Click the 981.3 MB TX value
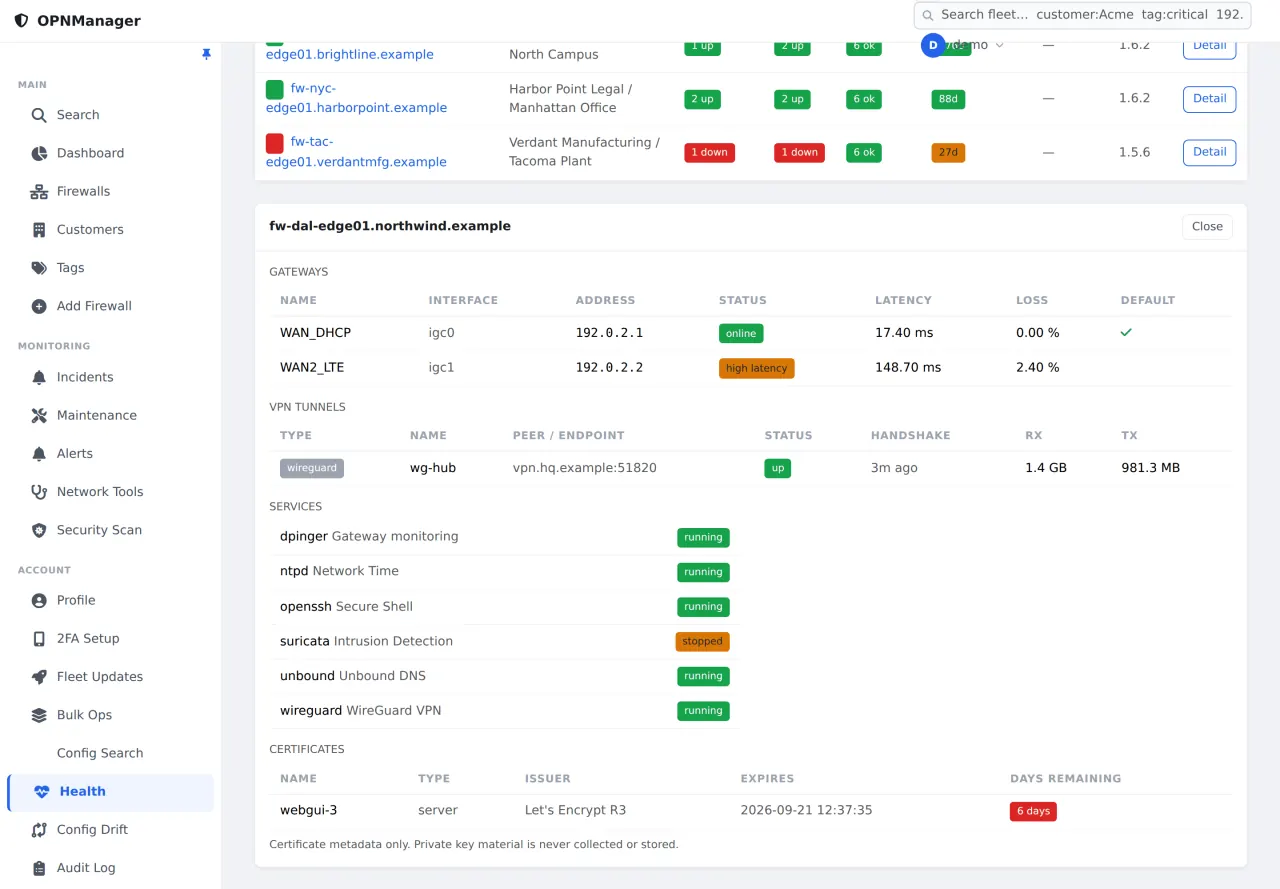Viewport: 1280px width, 889px height. pyautogui.click(x=1150, y=467)
